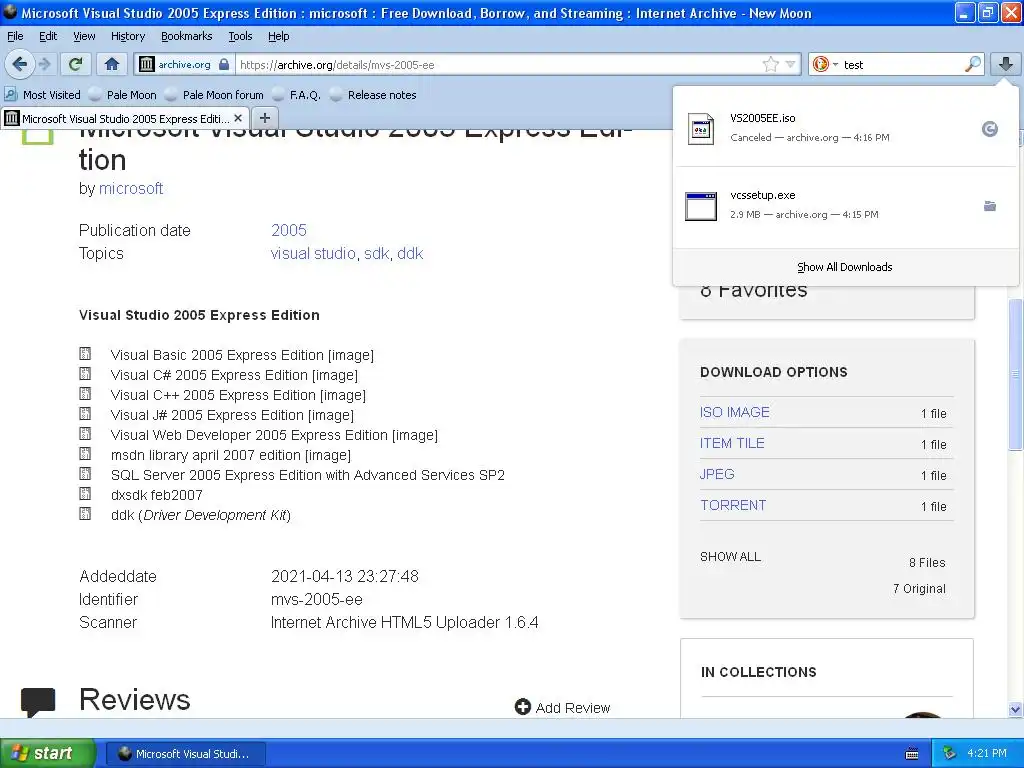
Task: Open the Release notes bookmark
Action: (374, 95)
